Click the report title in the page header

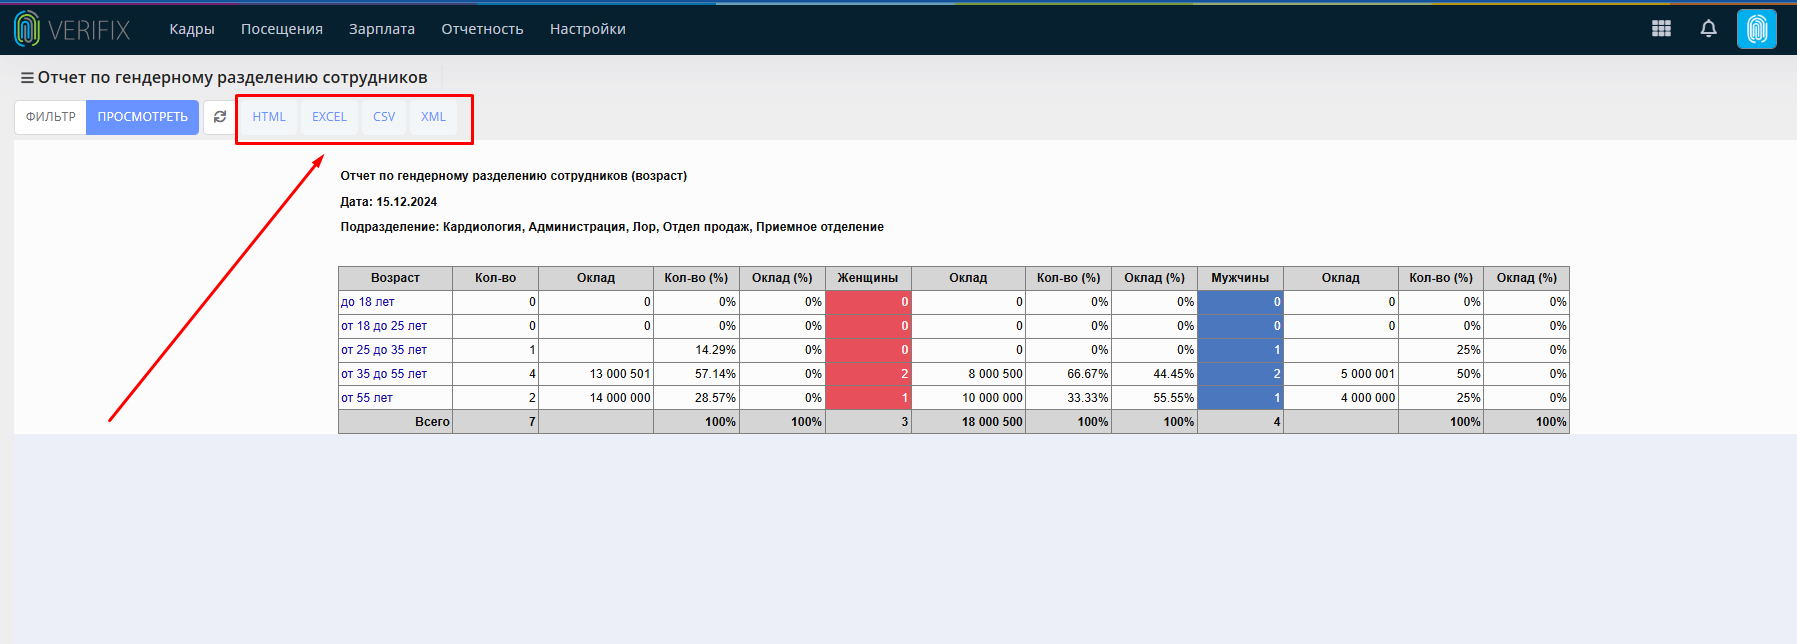[x=232, y=78]
